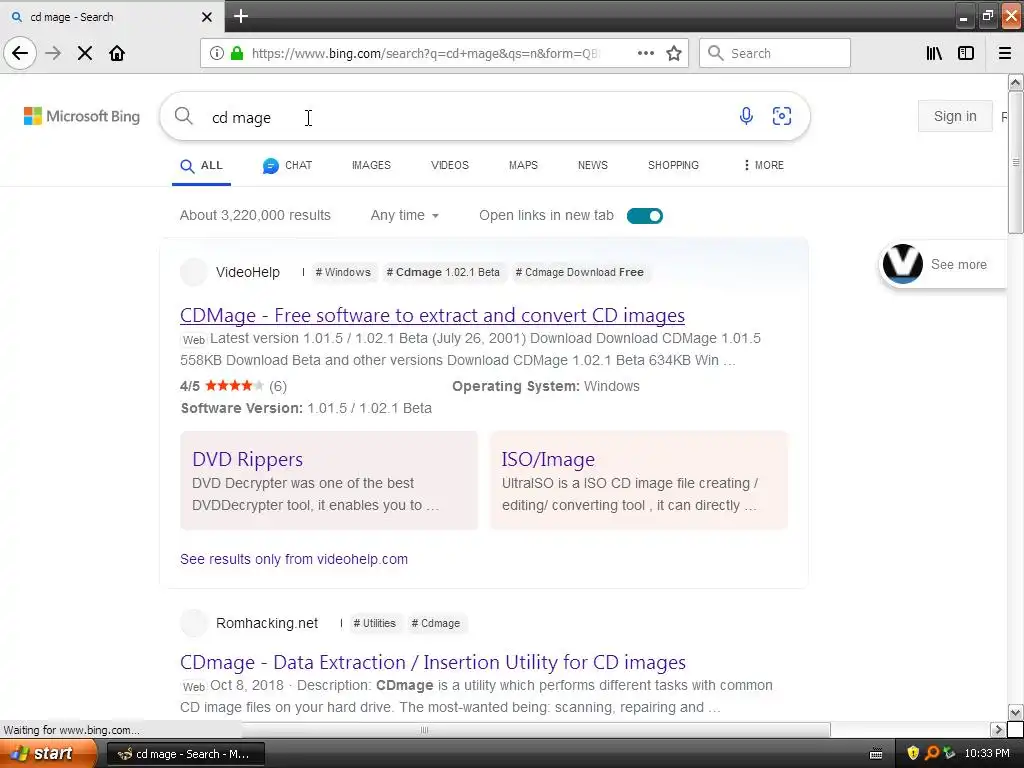The width and height of the screenshot is (1024, 768).
Task: Open the Firefox hamburger menu
Action: (1005, 53)
